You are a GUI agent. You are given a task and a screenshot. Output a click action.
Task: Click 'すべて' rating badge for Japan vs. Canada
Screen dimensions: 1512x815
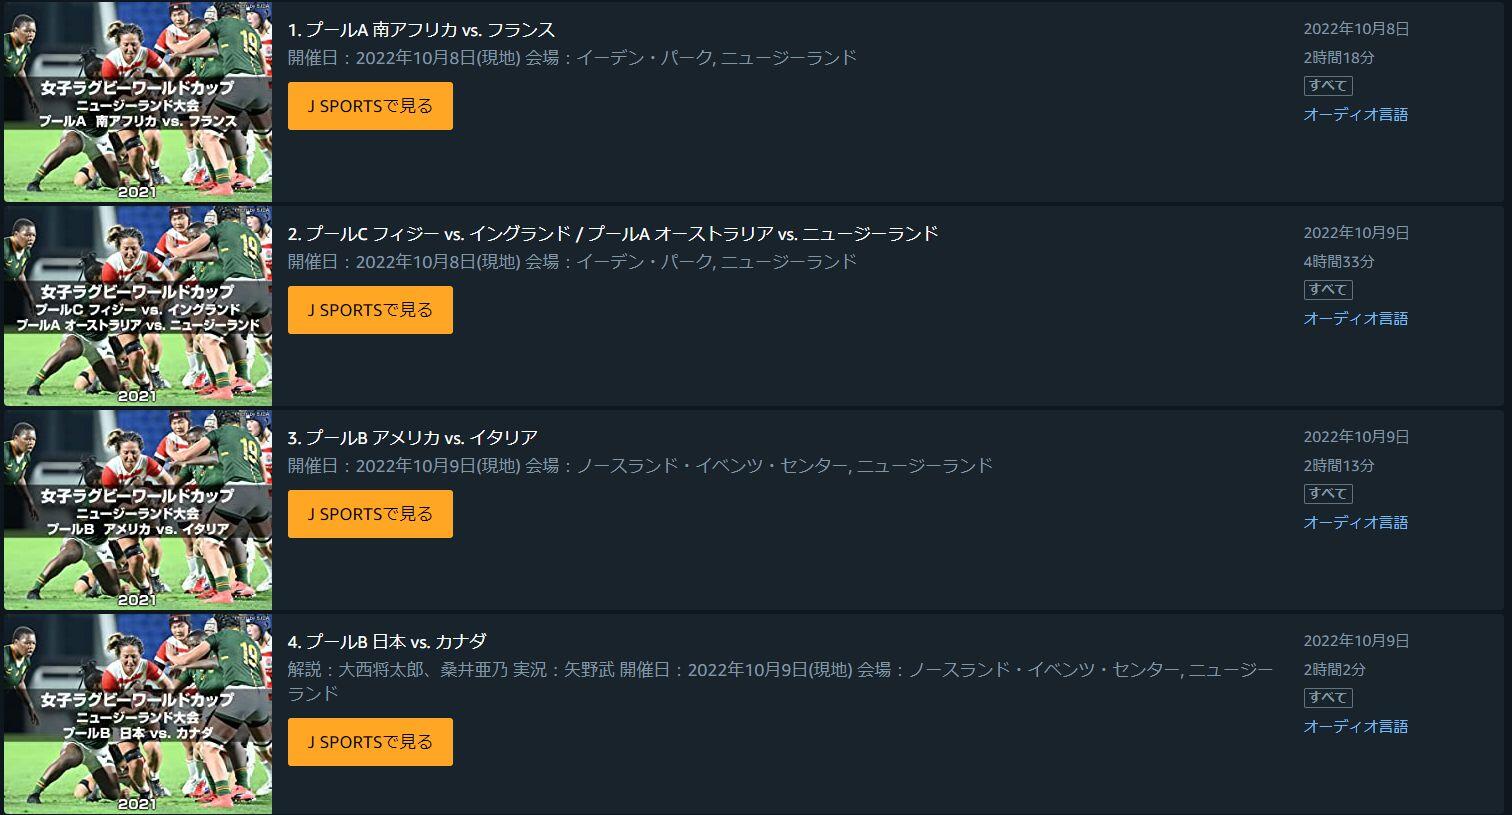coord(1328,698)
